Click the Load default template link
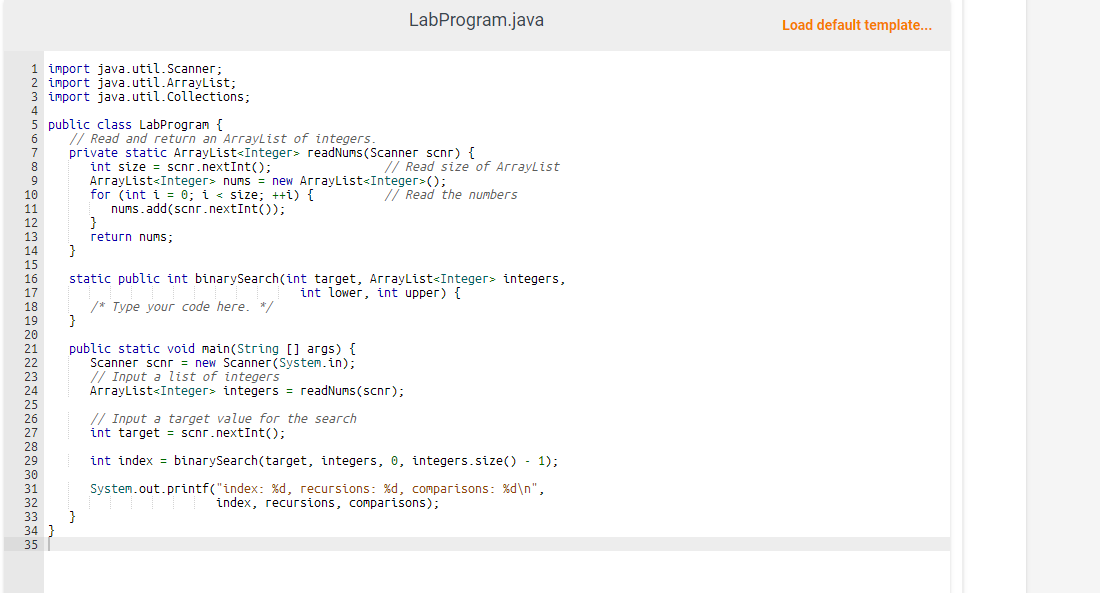The width and height of the screenshot is (1100, 593). click(856, 25)
